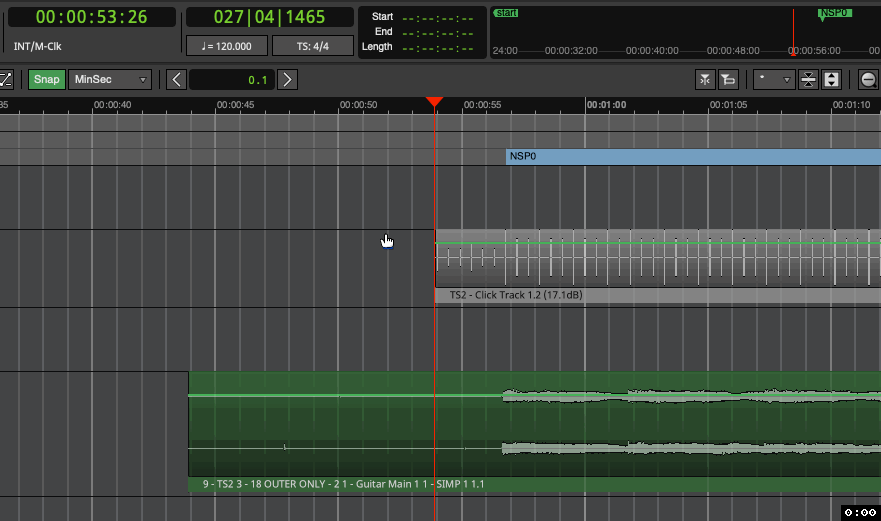Click the 0.1 grid value field
The image size is (881, 521).
231,80
